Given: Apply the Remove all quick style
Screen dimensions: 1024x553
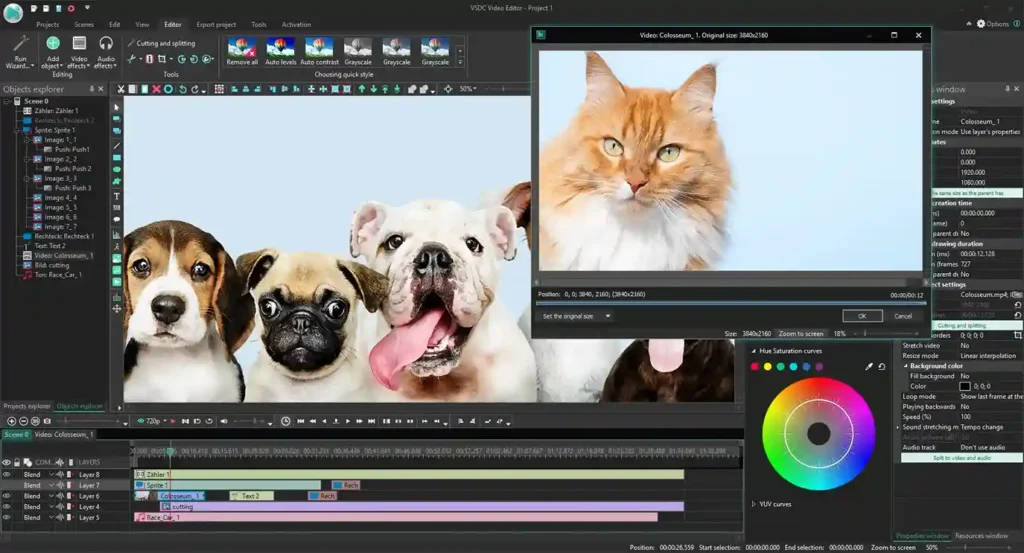Looking at the screenshot, I should coord(242,47).
